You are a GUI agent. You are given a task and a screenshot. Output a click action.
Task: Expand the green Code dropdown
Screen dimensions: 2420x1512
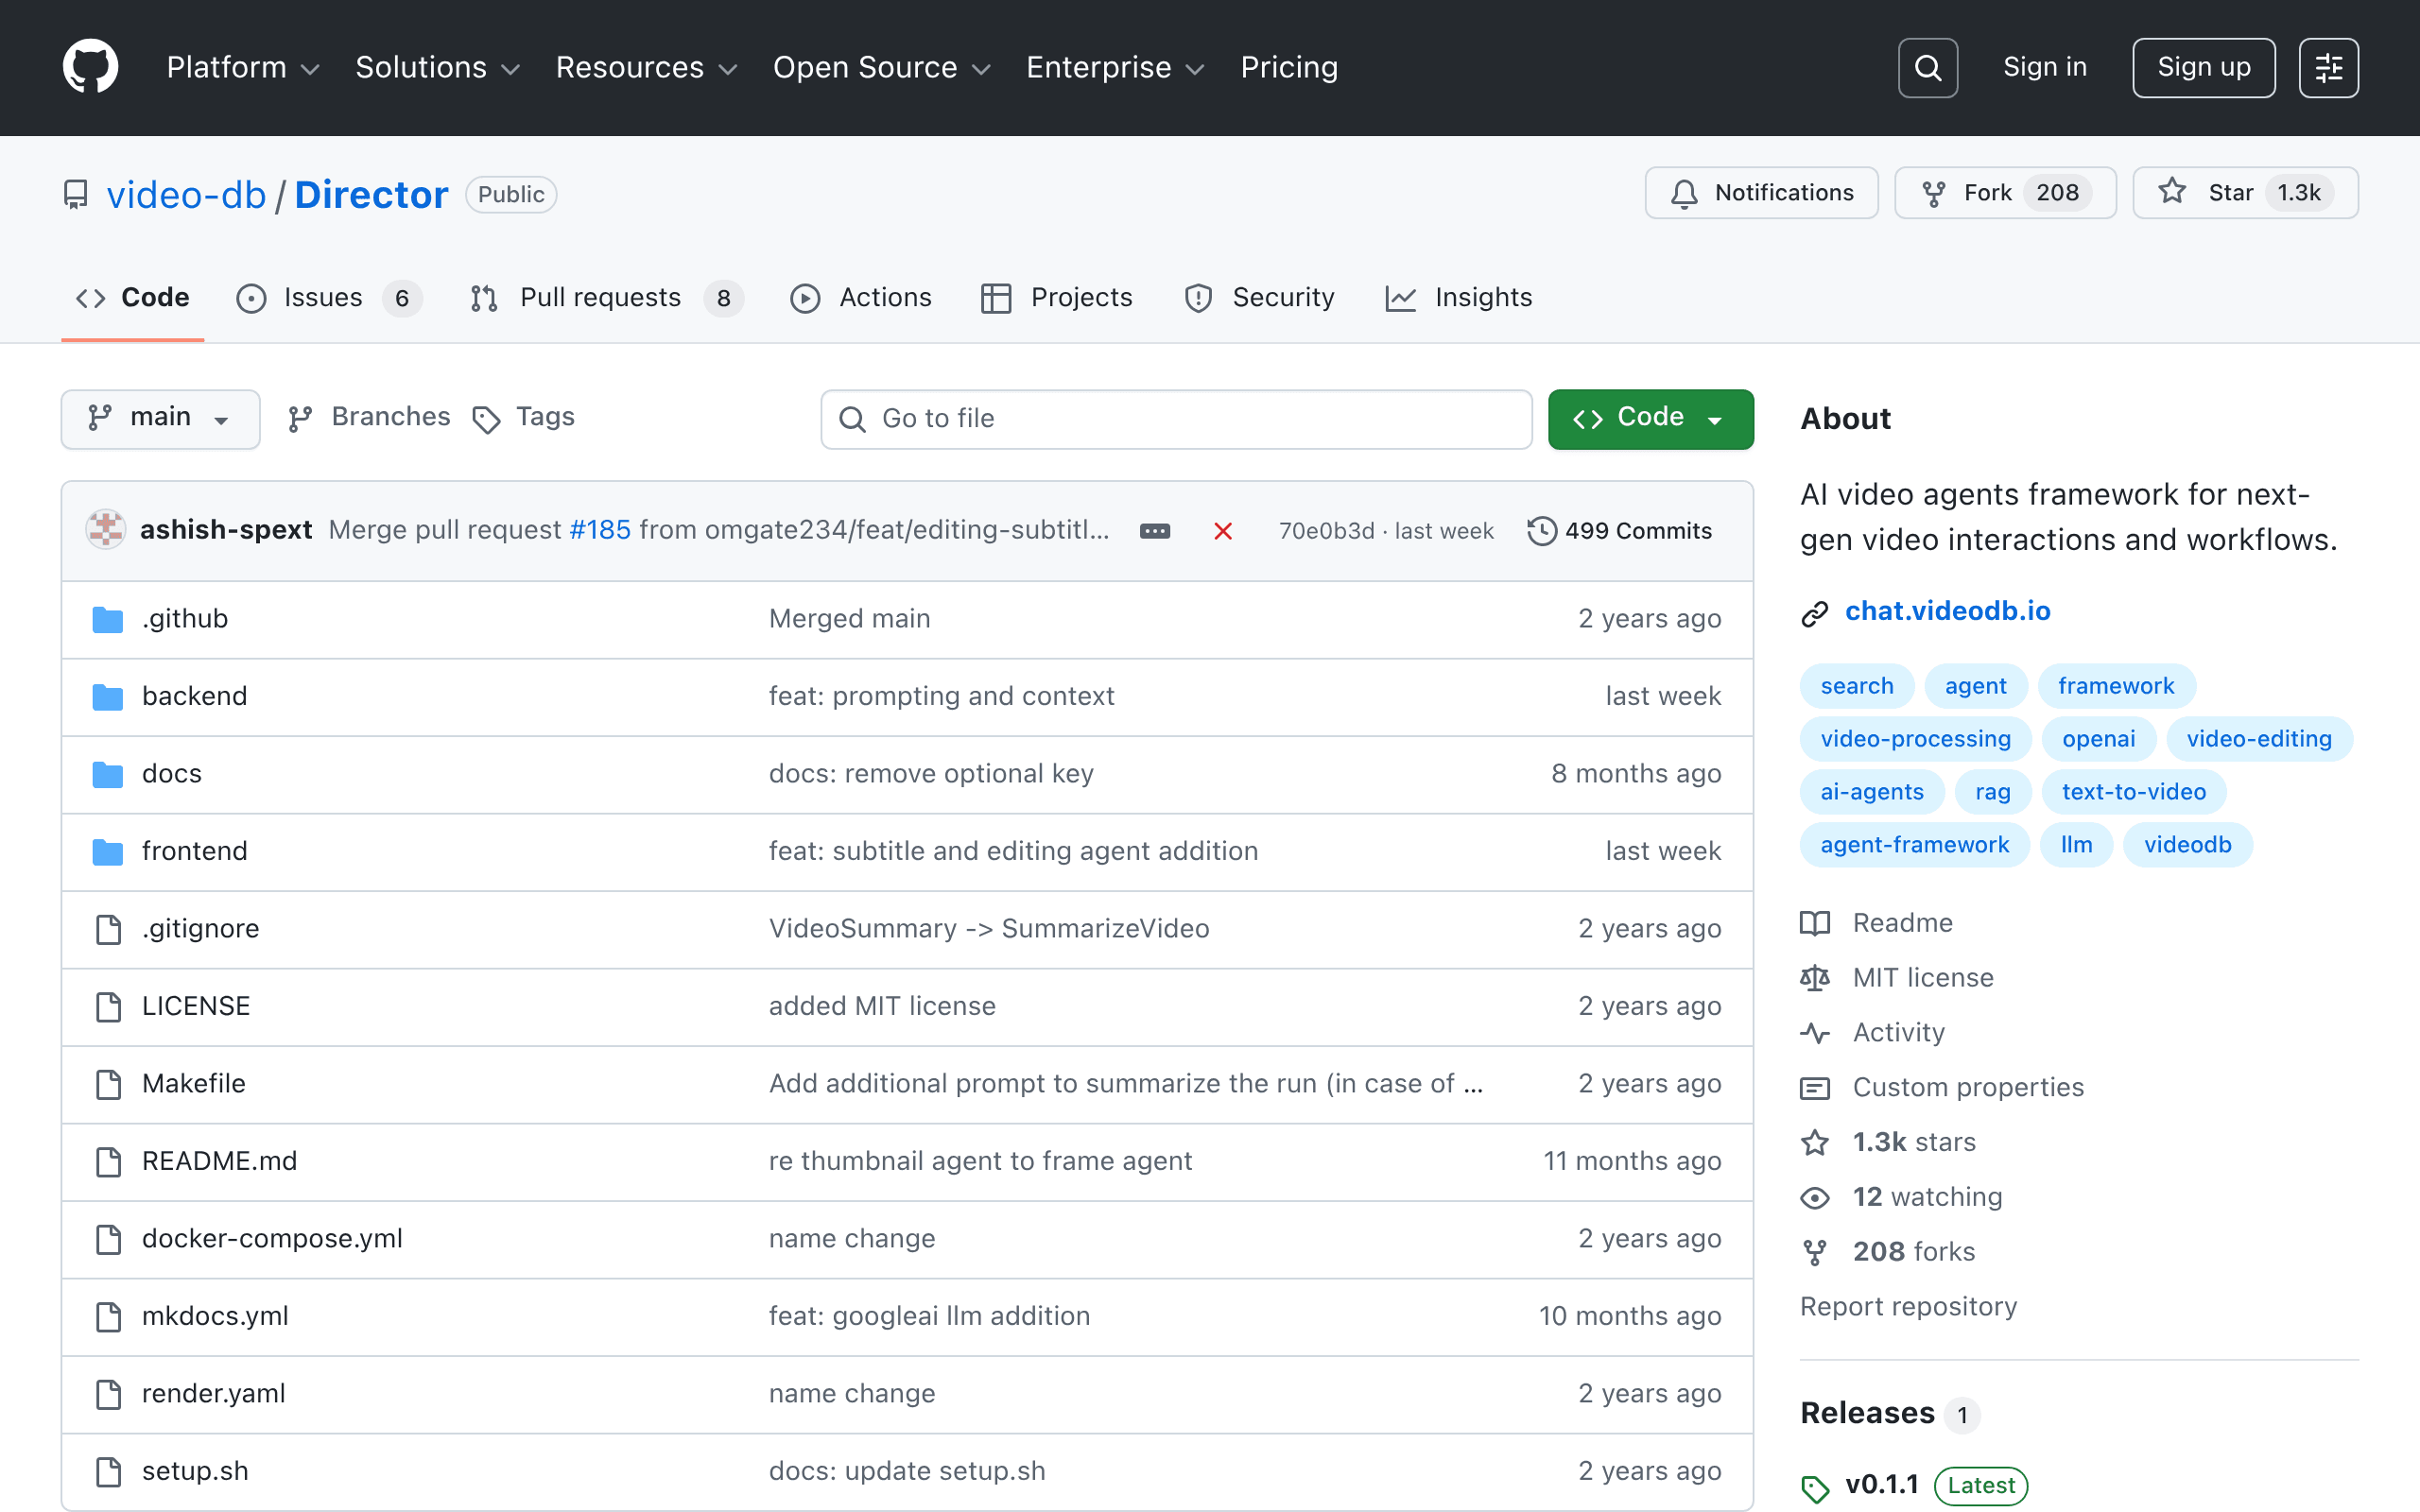coord(1650,418)
